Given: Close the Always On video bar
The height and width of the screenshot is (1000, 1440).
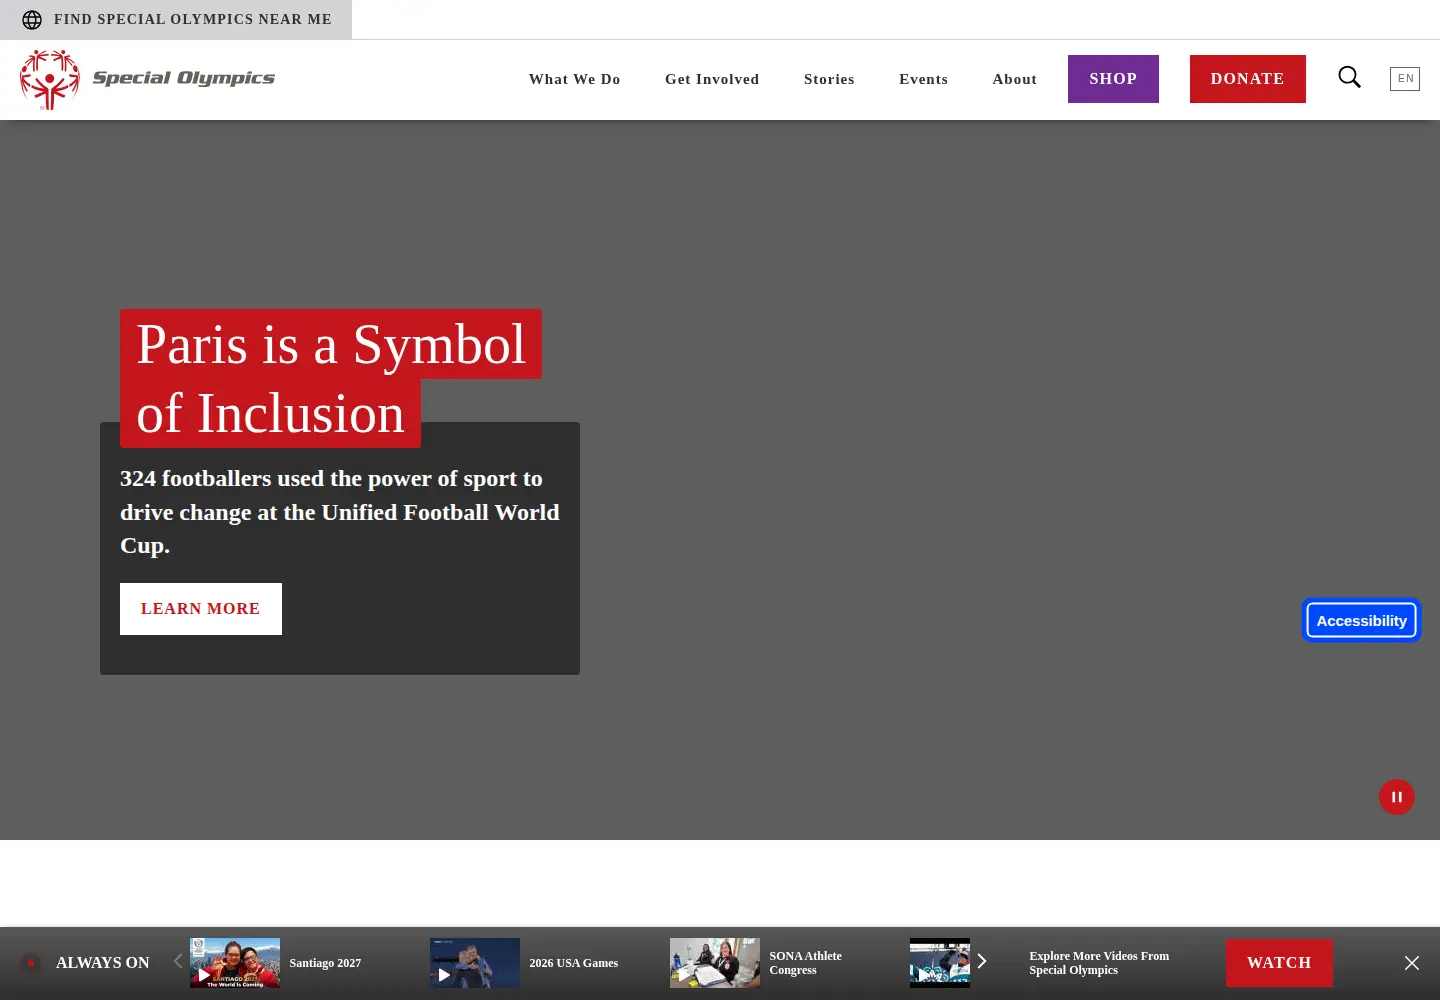Looking at the screenshot, I should click(1412, 963).
